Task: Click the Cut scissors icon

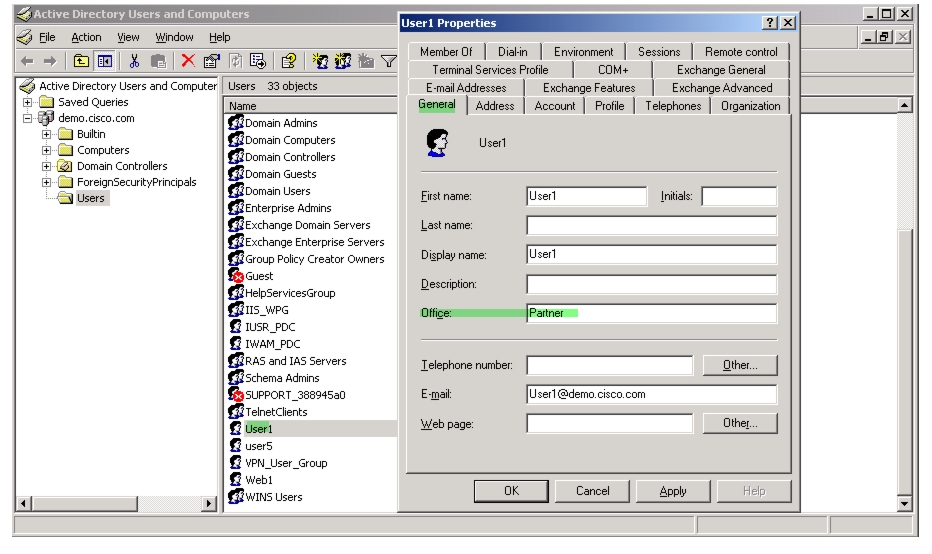Action: tap(134, 61)
